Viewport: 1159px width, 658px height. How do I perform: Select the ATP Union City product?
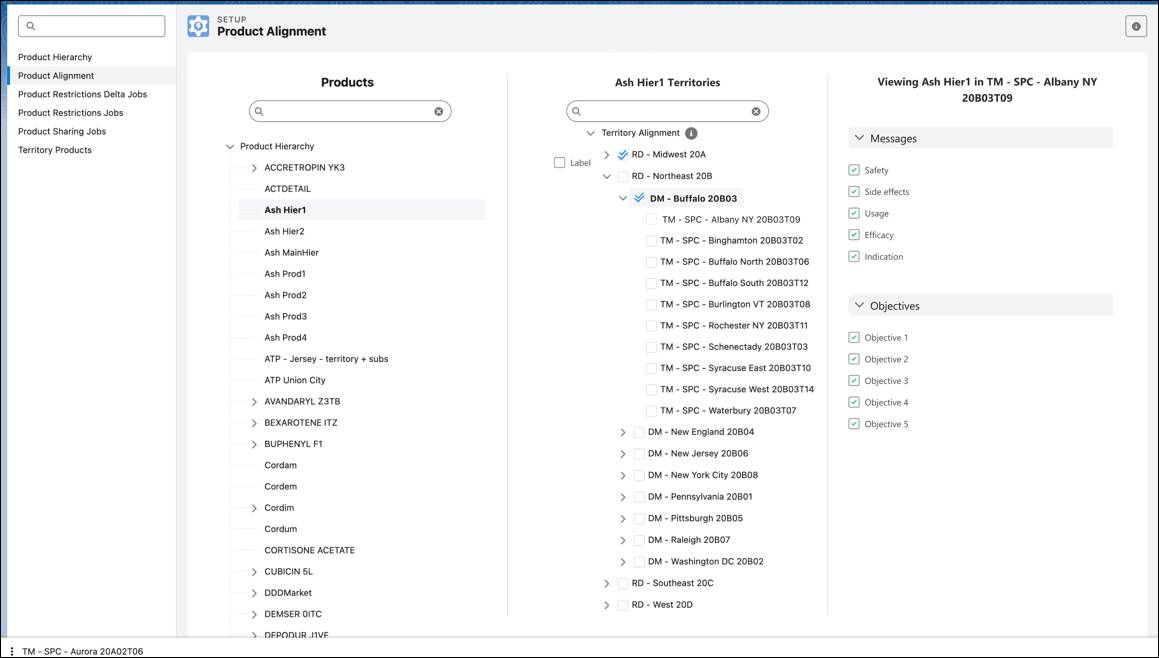tap(295, 381)
